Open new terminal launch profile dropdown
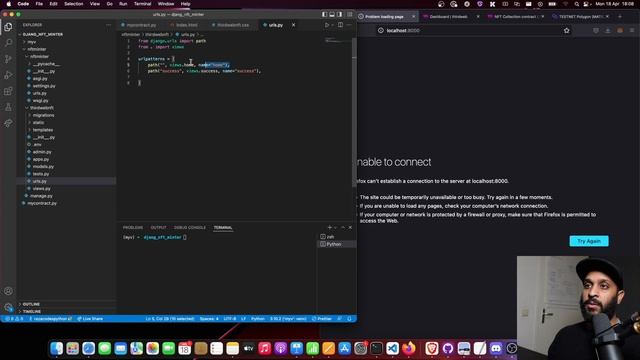 (x=336, y=227)
